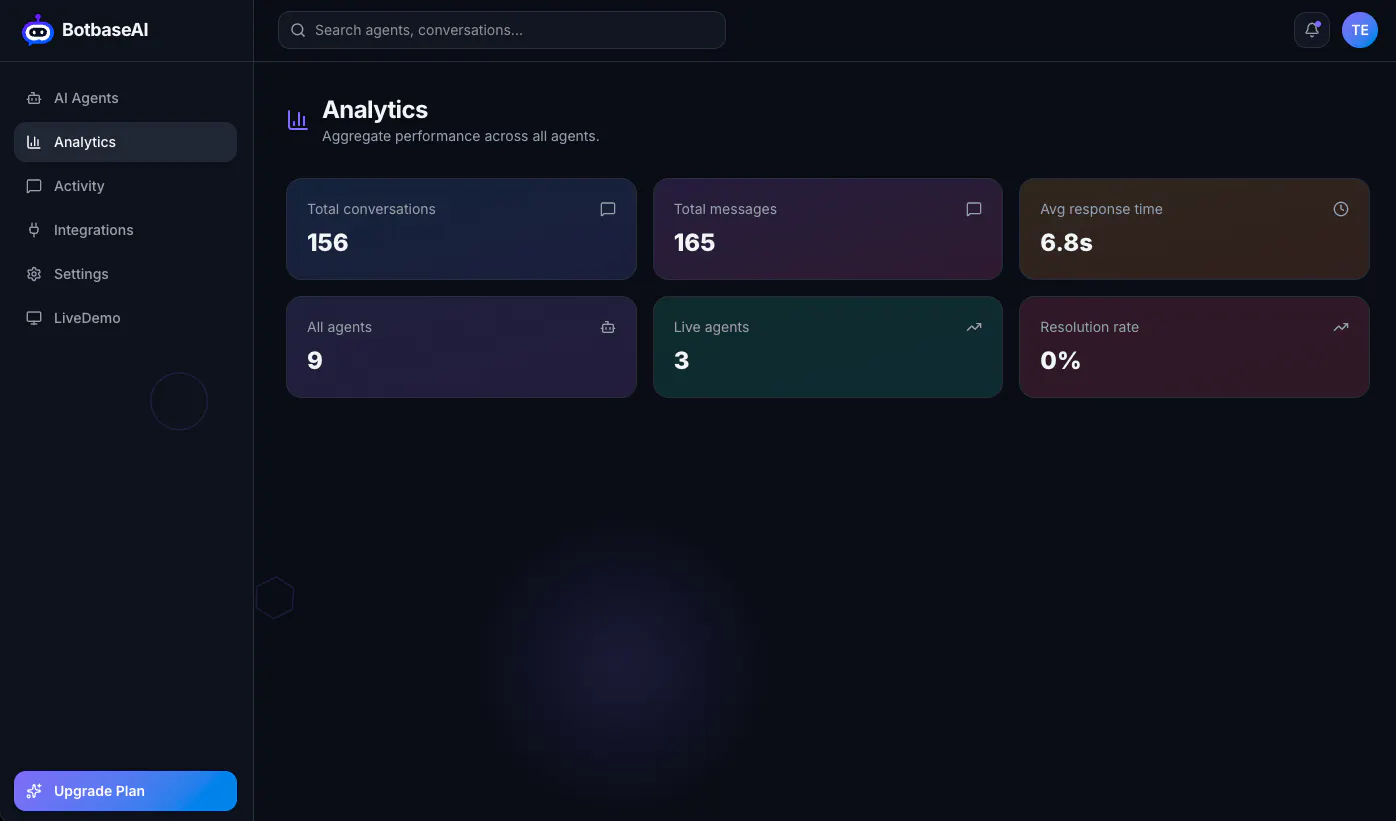Click the Upgrade Plan button
1396x821 pixels.
coord(125,791)
